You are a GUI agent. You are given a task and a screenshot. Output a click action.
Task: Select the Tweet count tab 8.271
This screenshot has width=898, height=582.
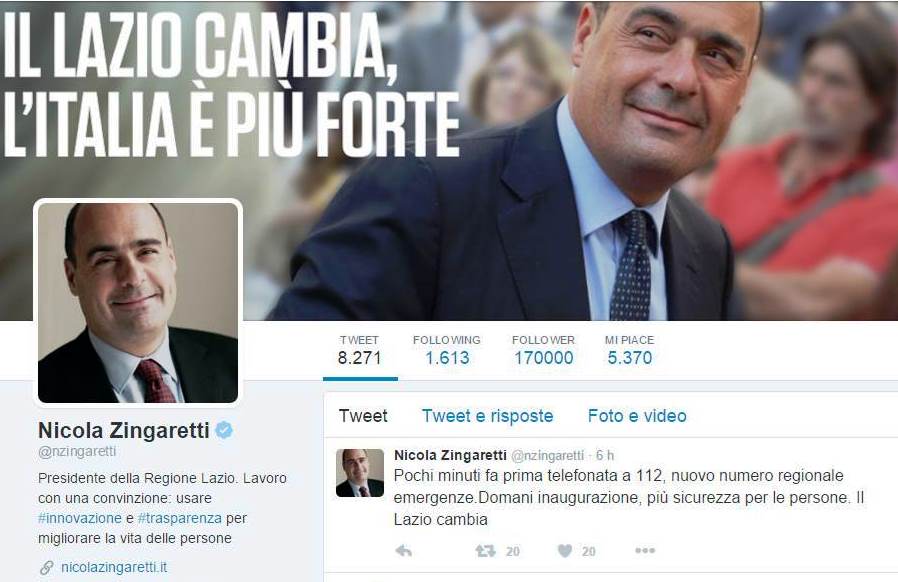(x=359, y=351)
